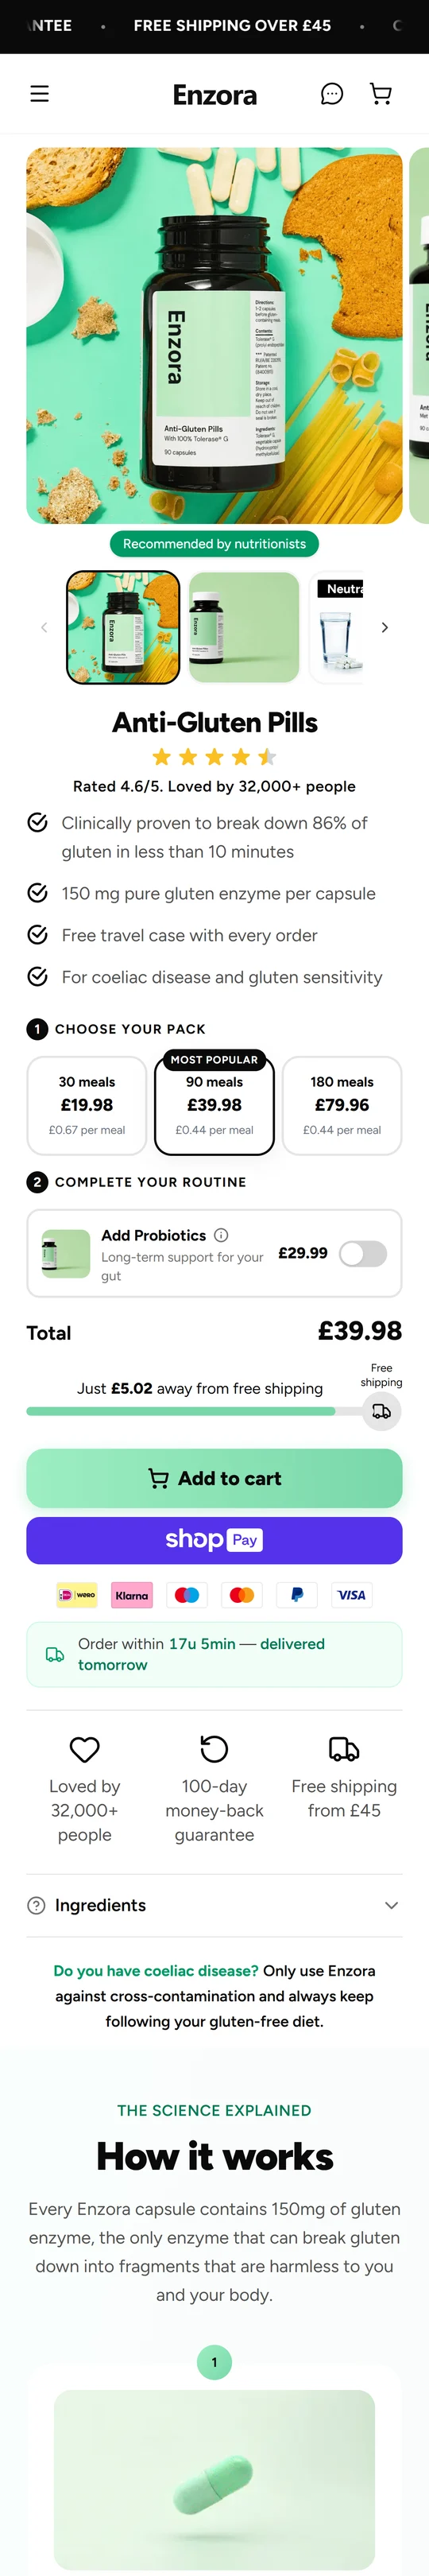The image size is (429, 2576).
Task: Open the chat support icon
Action: click(x=332, y=94)
